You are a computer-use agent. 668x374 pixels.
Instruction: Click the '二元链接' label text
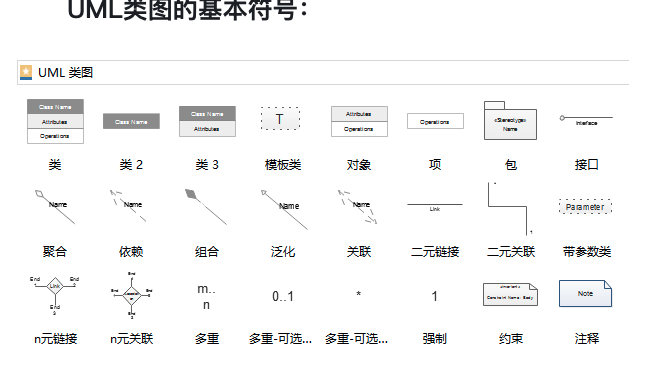tap(435, 252)
